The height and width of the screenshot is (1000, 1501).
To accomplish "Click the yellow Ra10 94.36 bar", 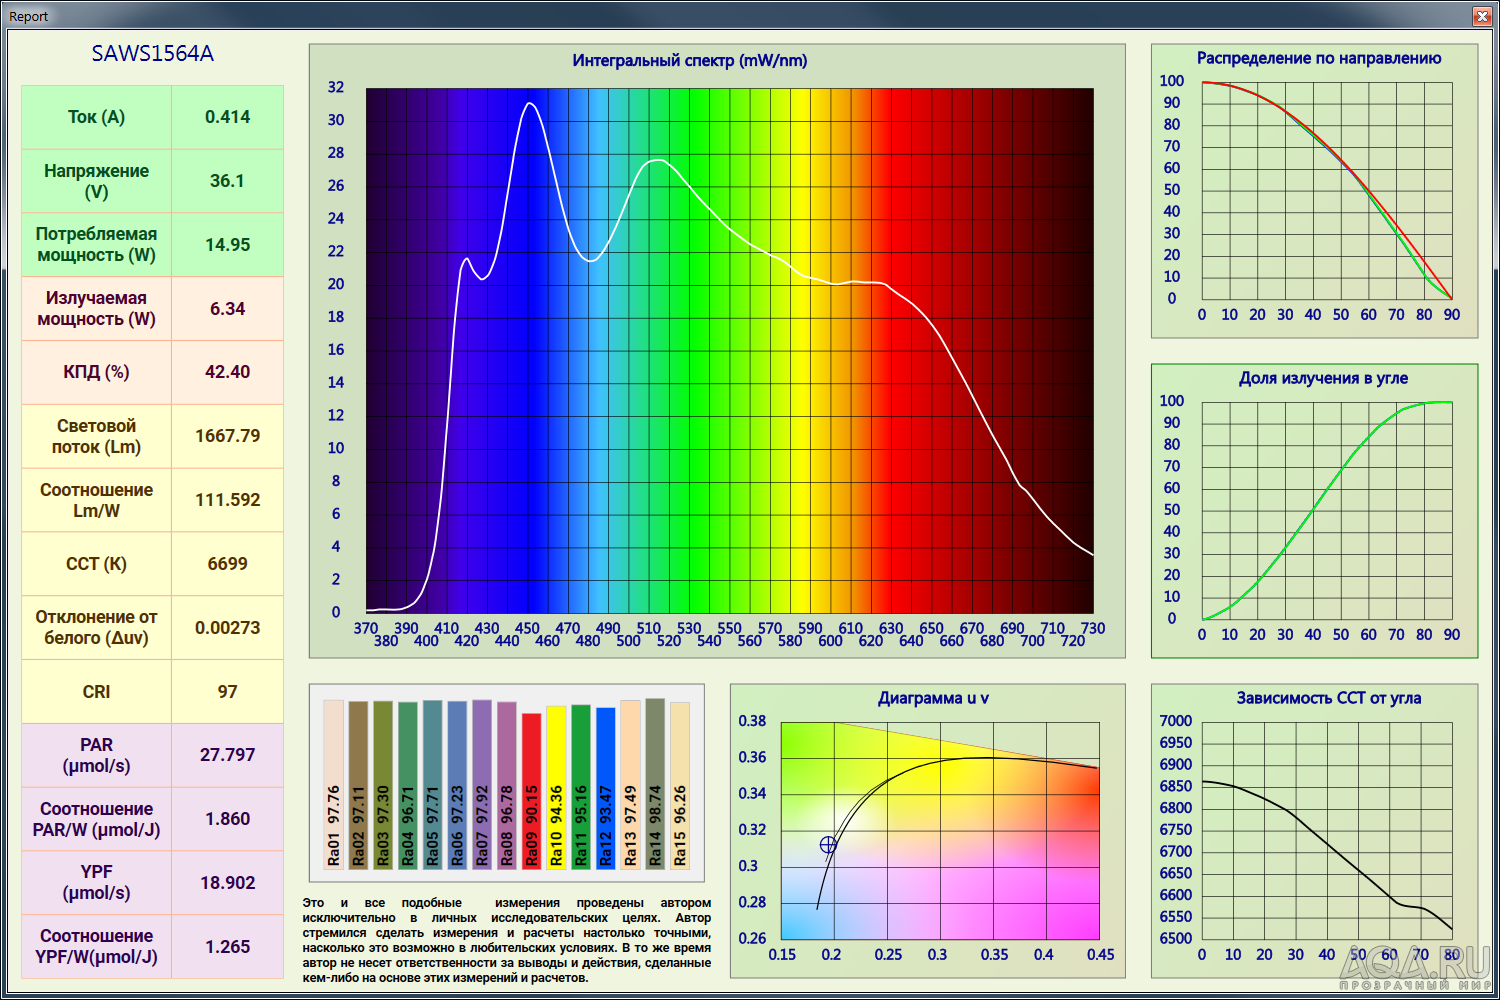I will click(x=556, y=787).
